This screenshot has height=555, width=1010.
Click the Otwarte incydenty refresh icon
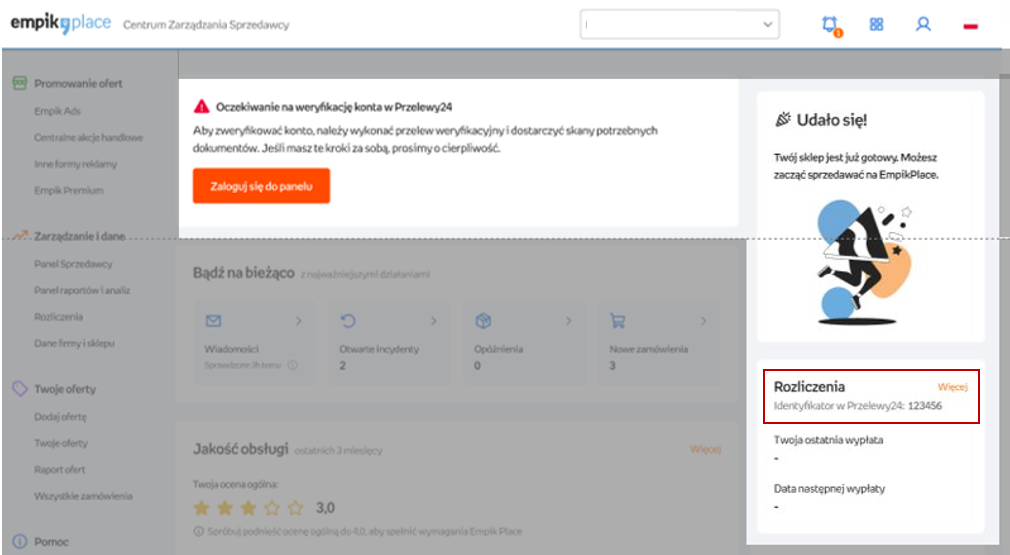click(x=349, y=321)
